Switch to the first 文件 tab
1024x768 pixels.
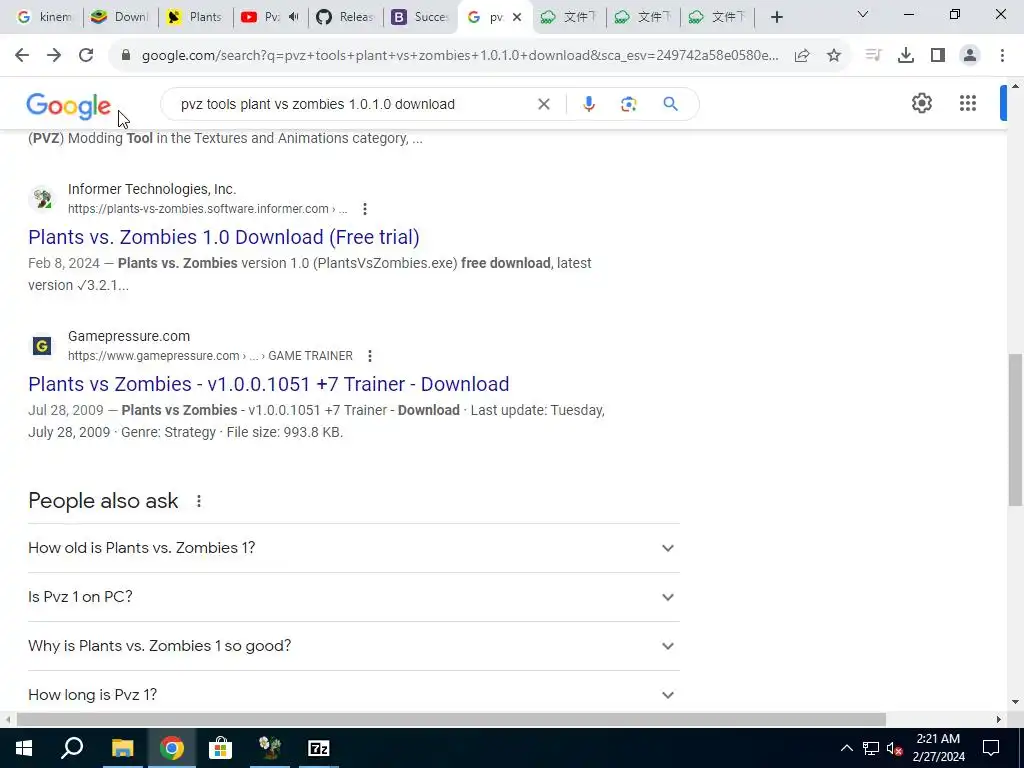pos(569,17)
